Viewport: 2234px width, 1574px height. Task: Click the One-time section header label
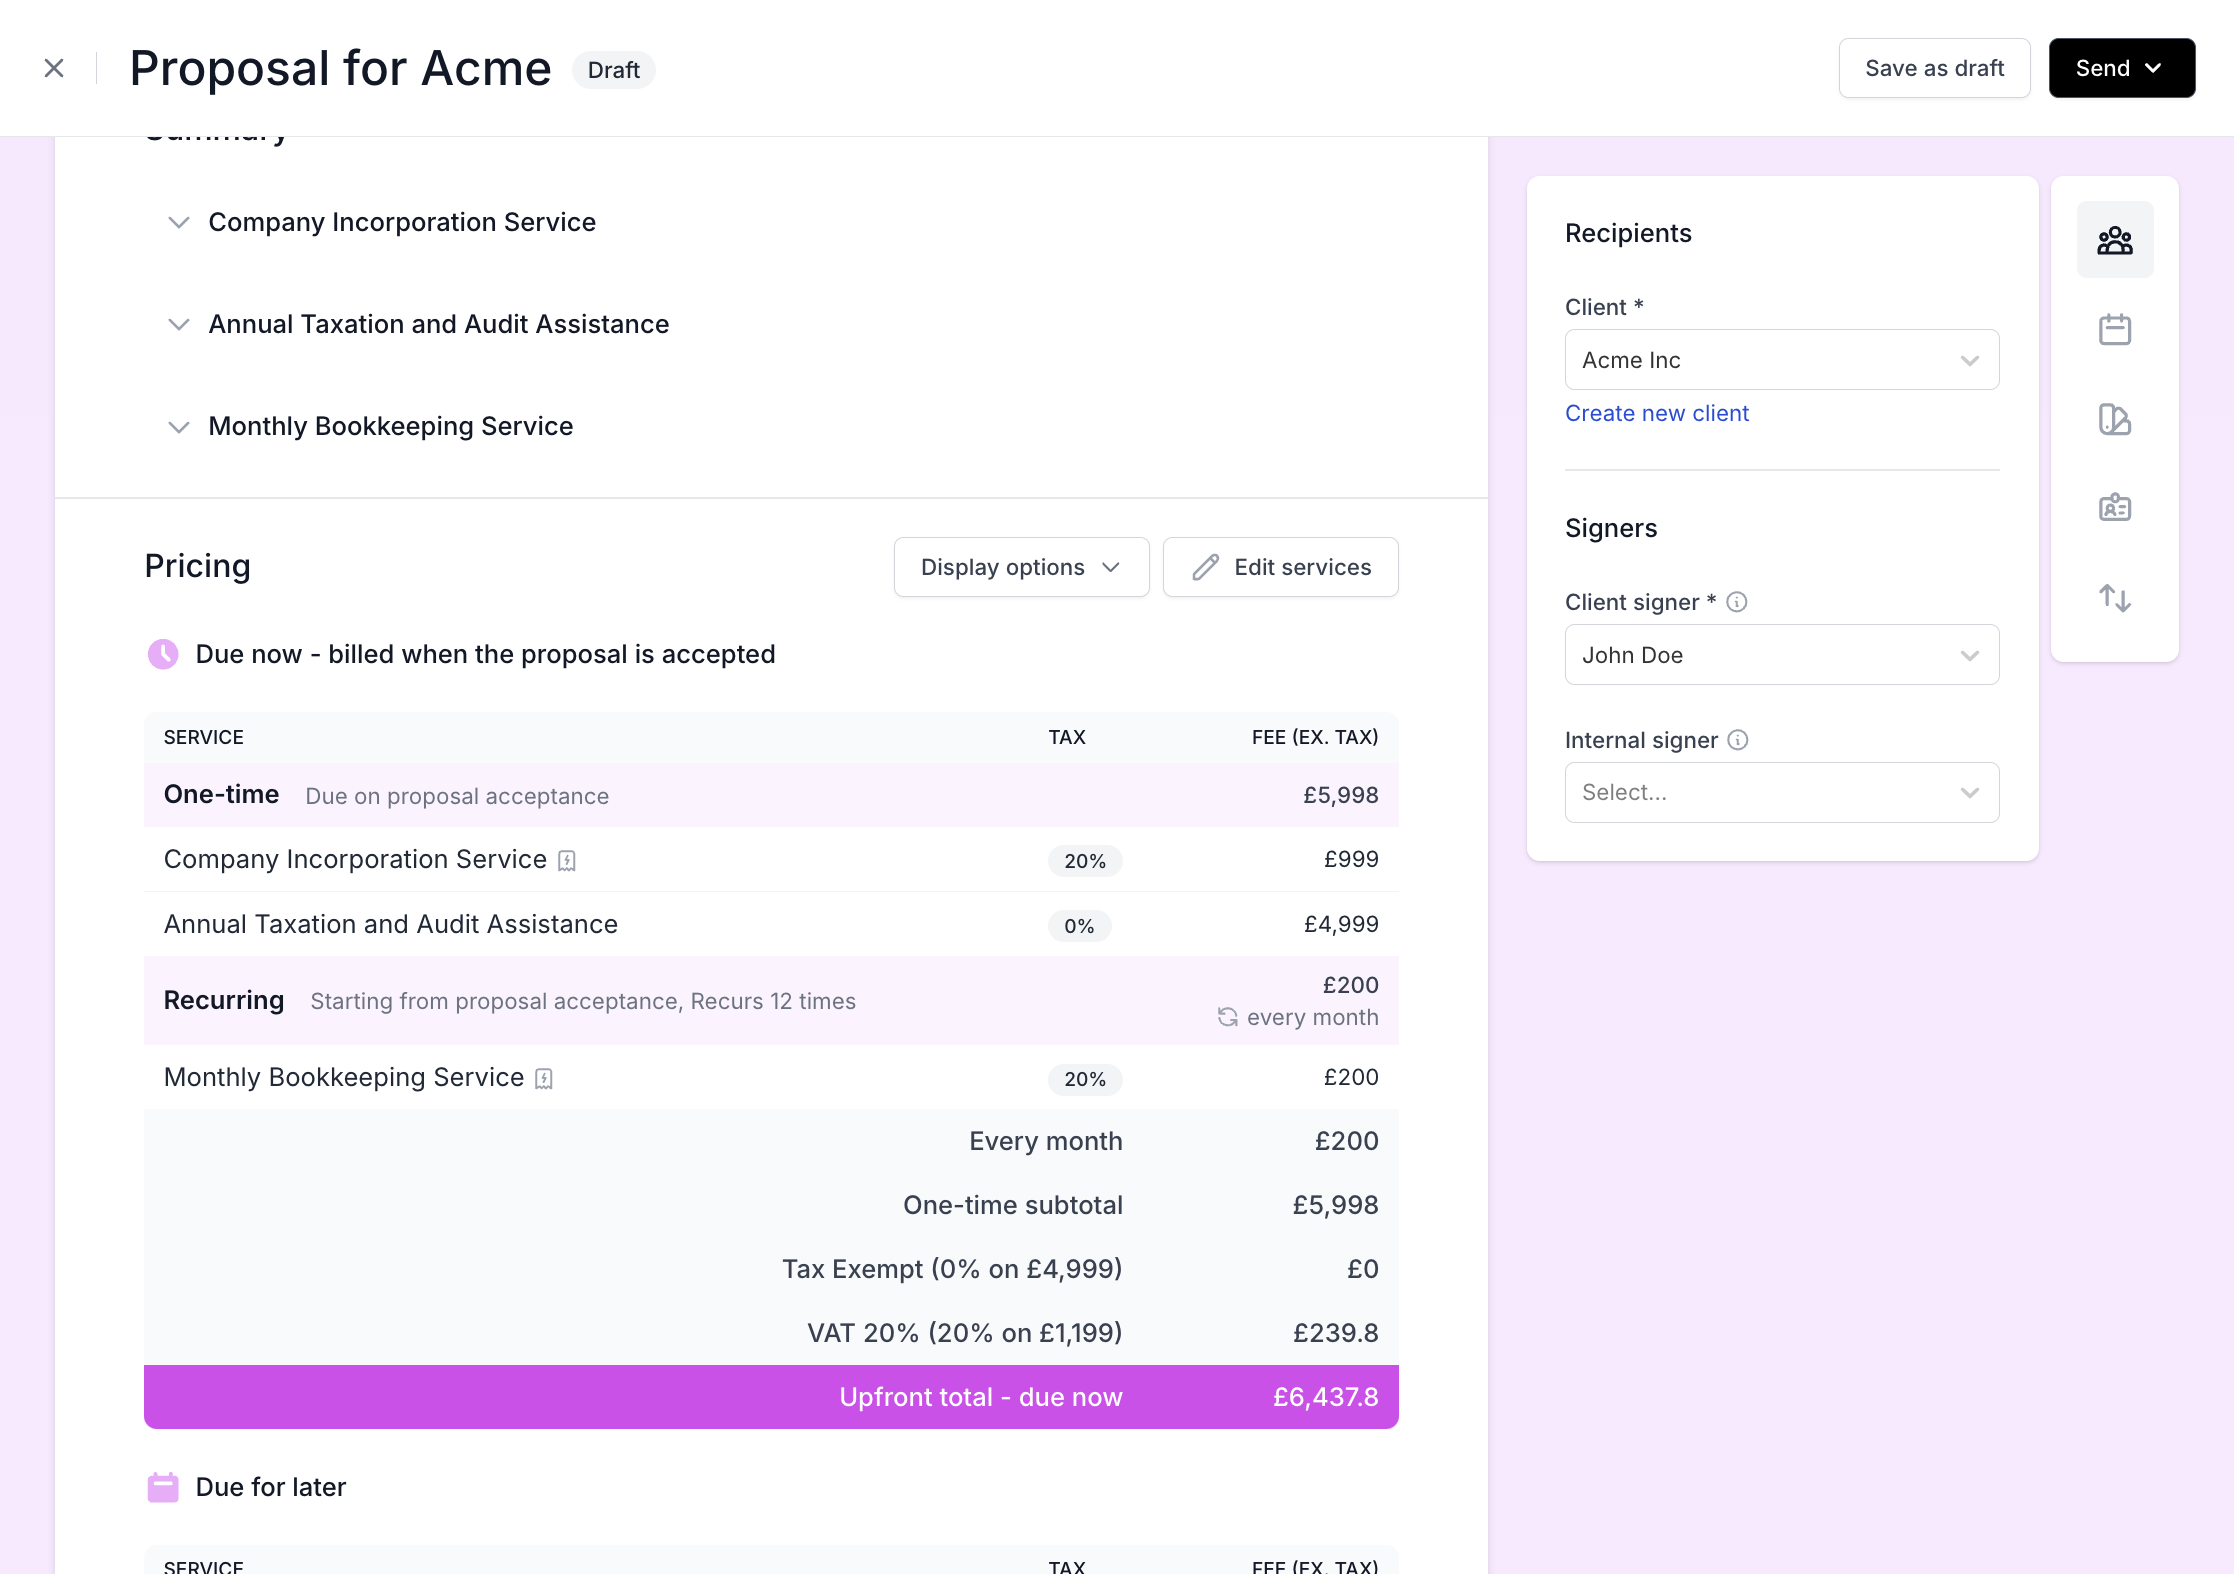pyautogui.click(x=221, y=794)
